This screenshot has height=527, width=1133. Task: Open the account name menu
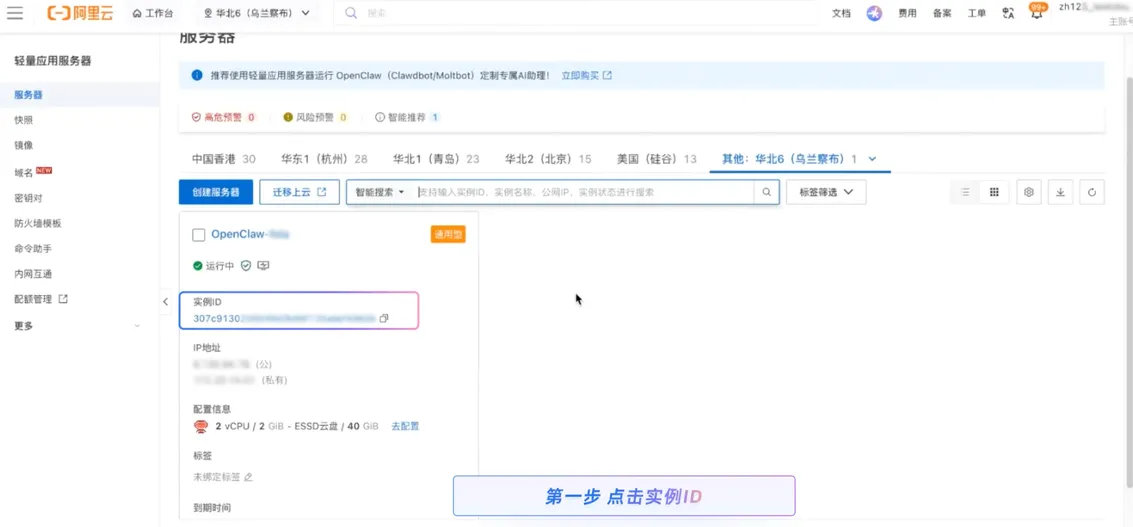click(1095, 7)
